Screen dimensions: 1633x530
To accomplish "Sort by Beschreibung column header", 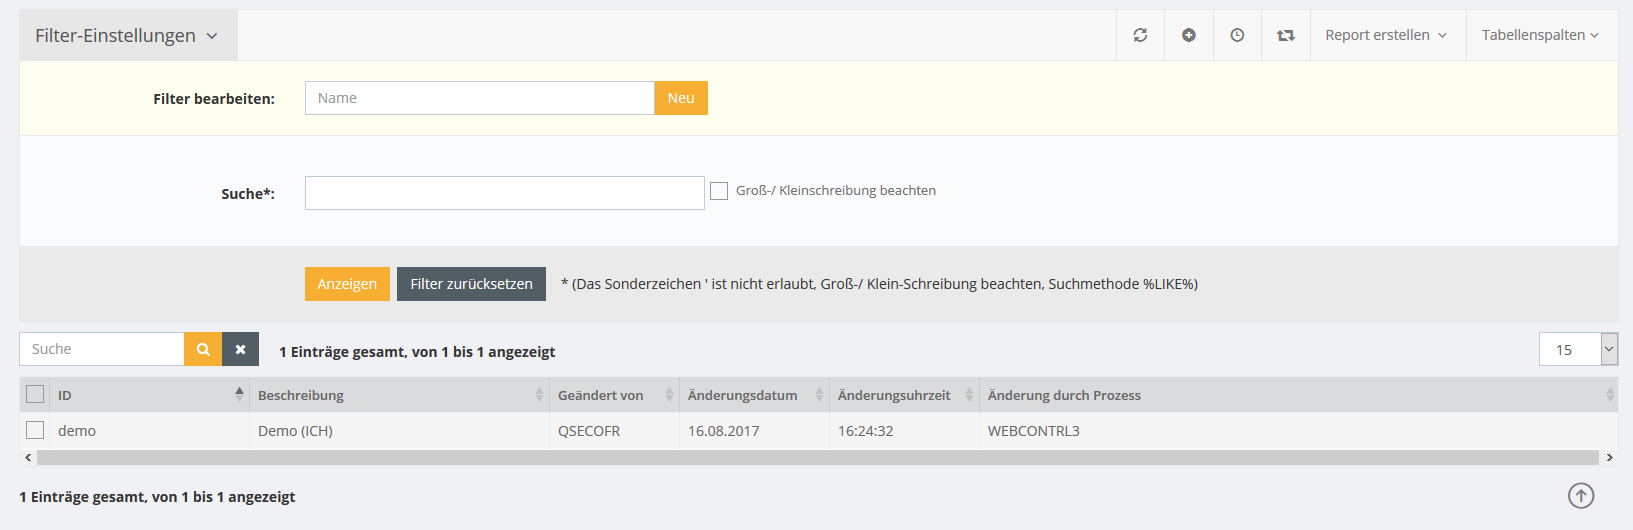I will pyautogui.click(x=301, y=395).
